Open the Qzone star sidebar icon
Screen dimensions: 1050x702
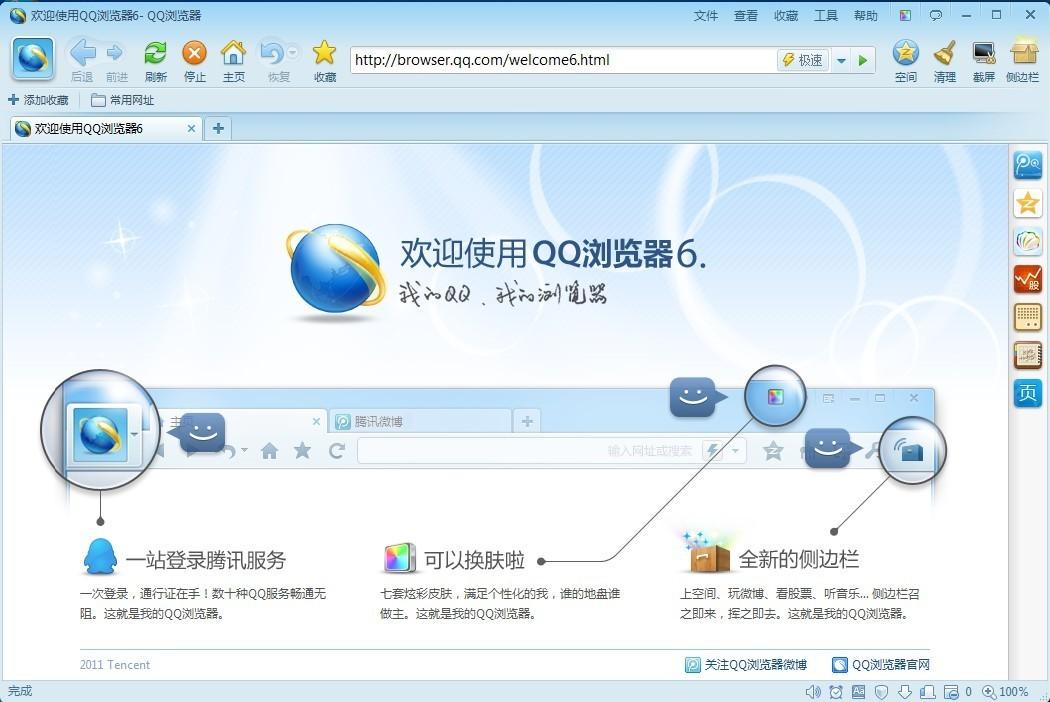click(1027, 202)
